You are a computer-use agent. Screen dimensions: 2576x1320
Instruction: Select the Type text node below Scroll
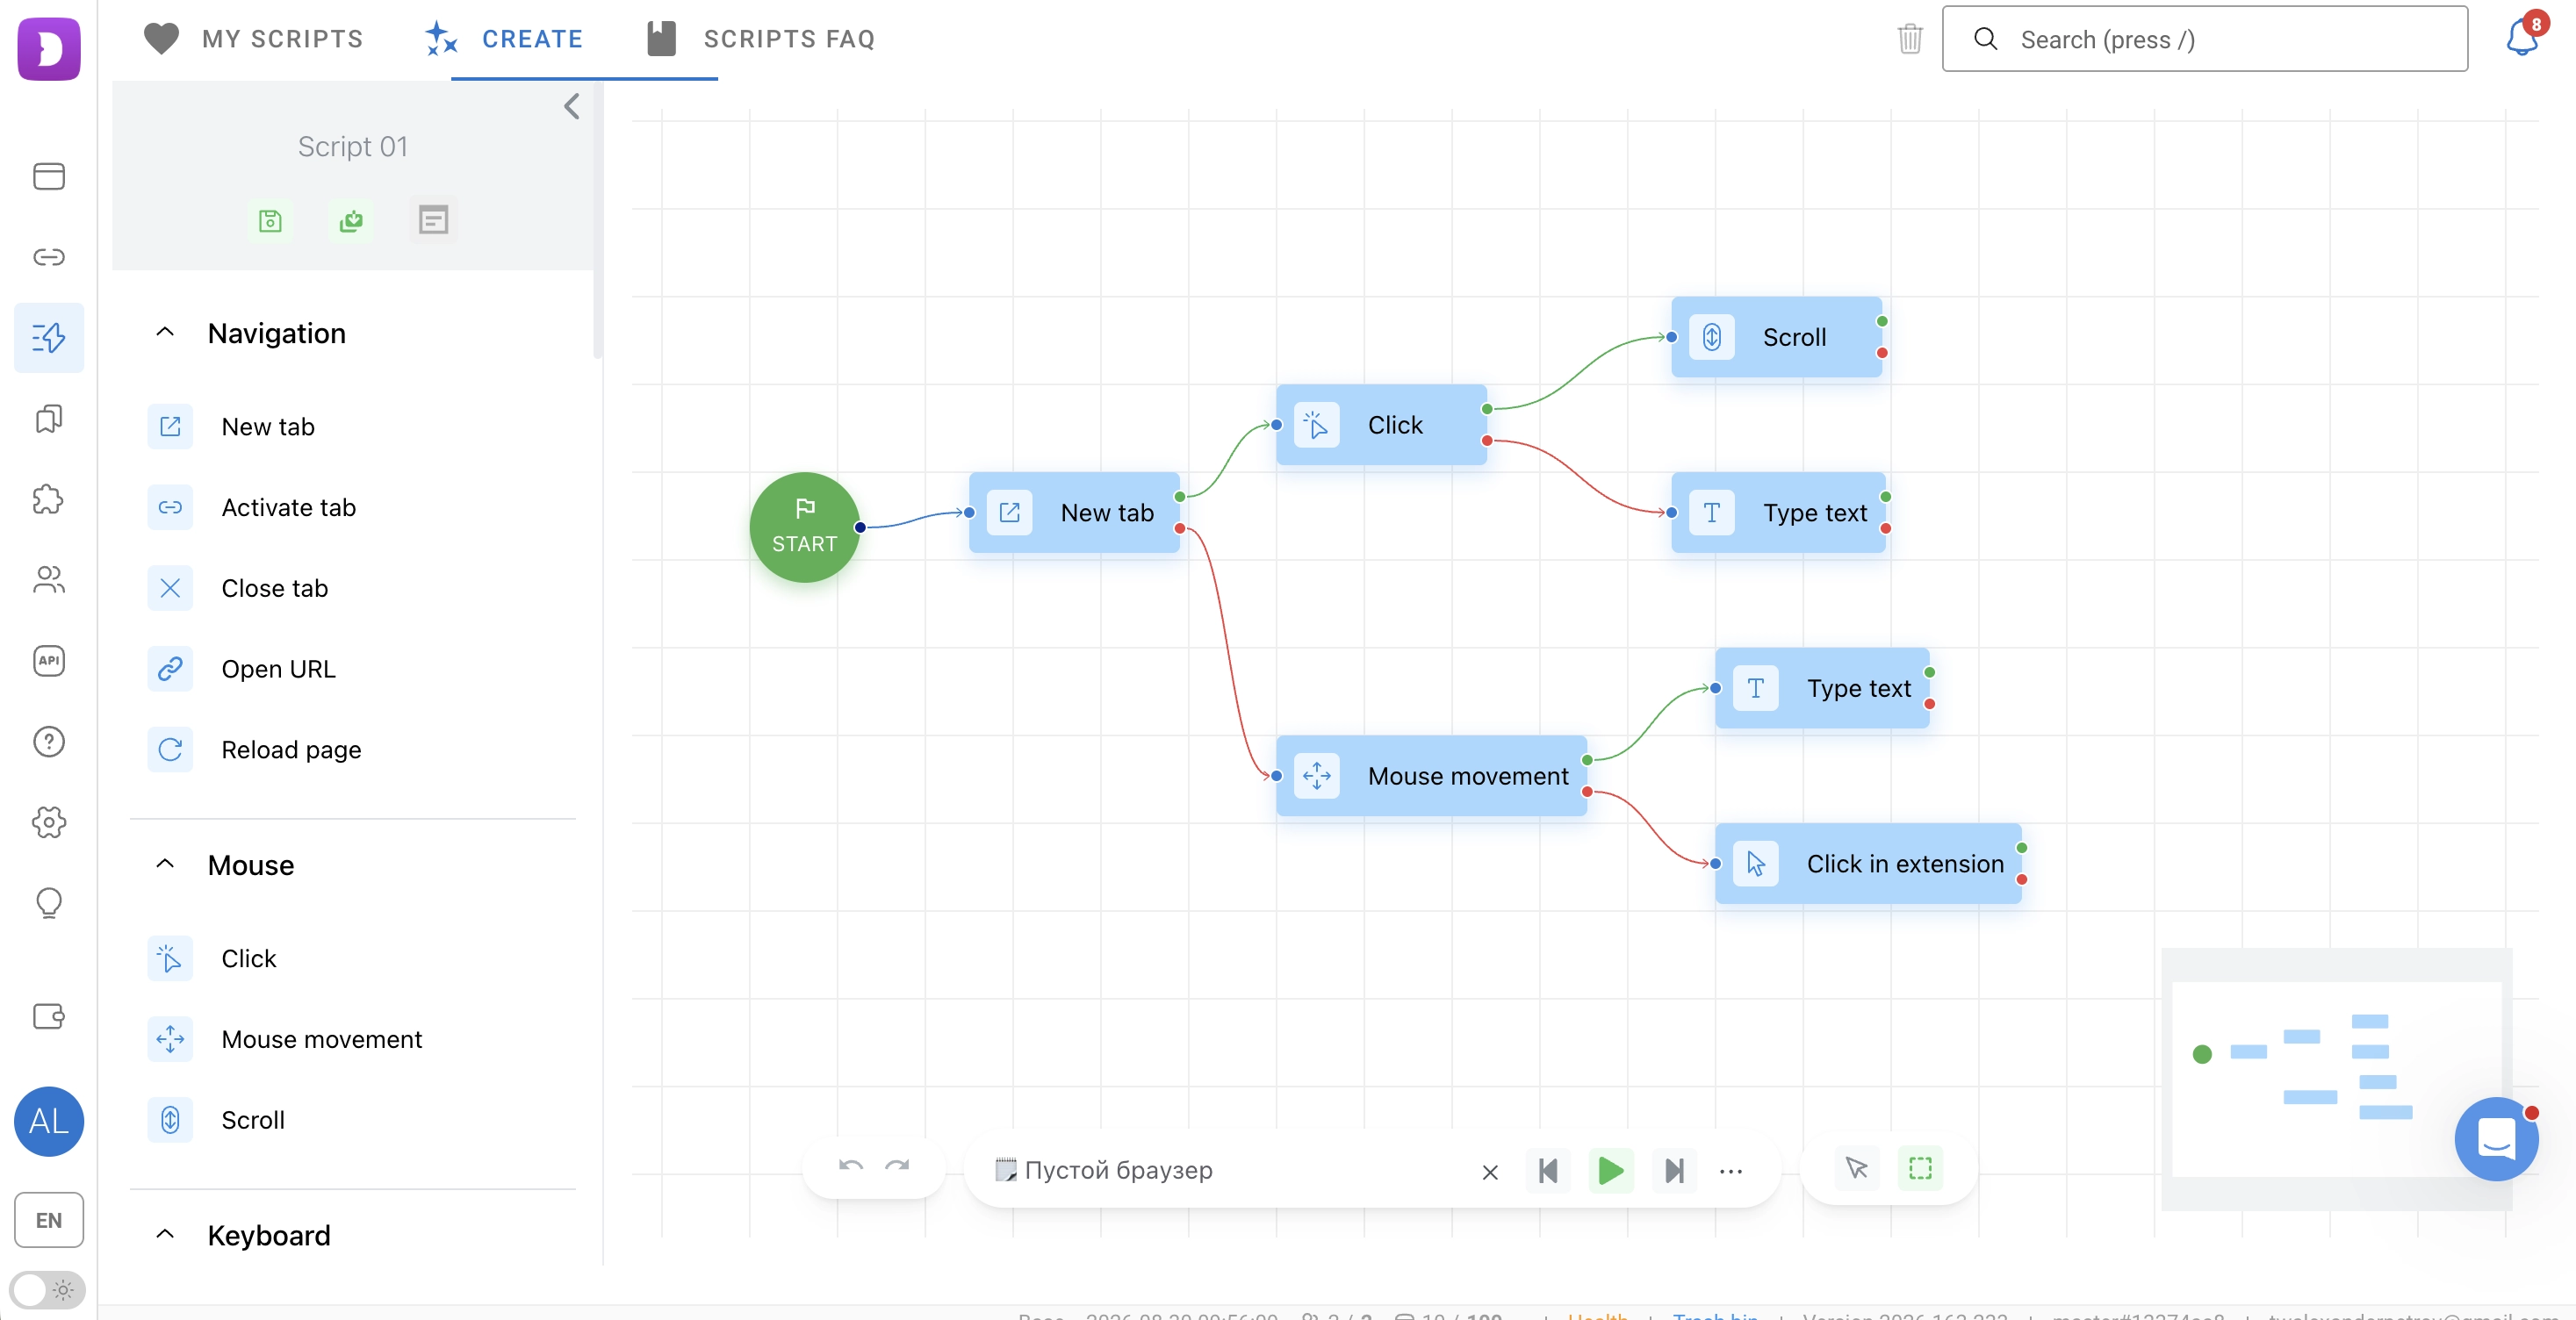coord(1778,512)
